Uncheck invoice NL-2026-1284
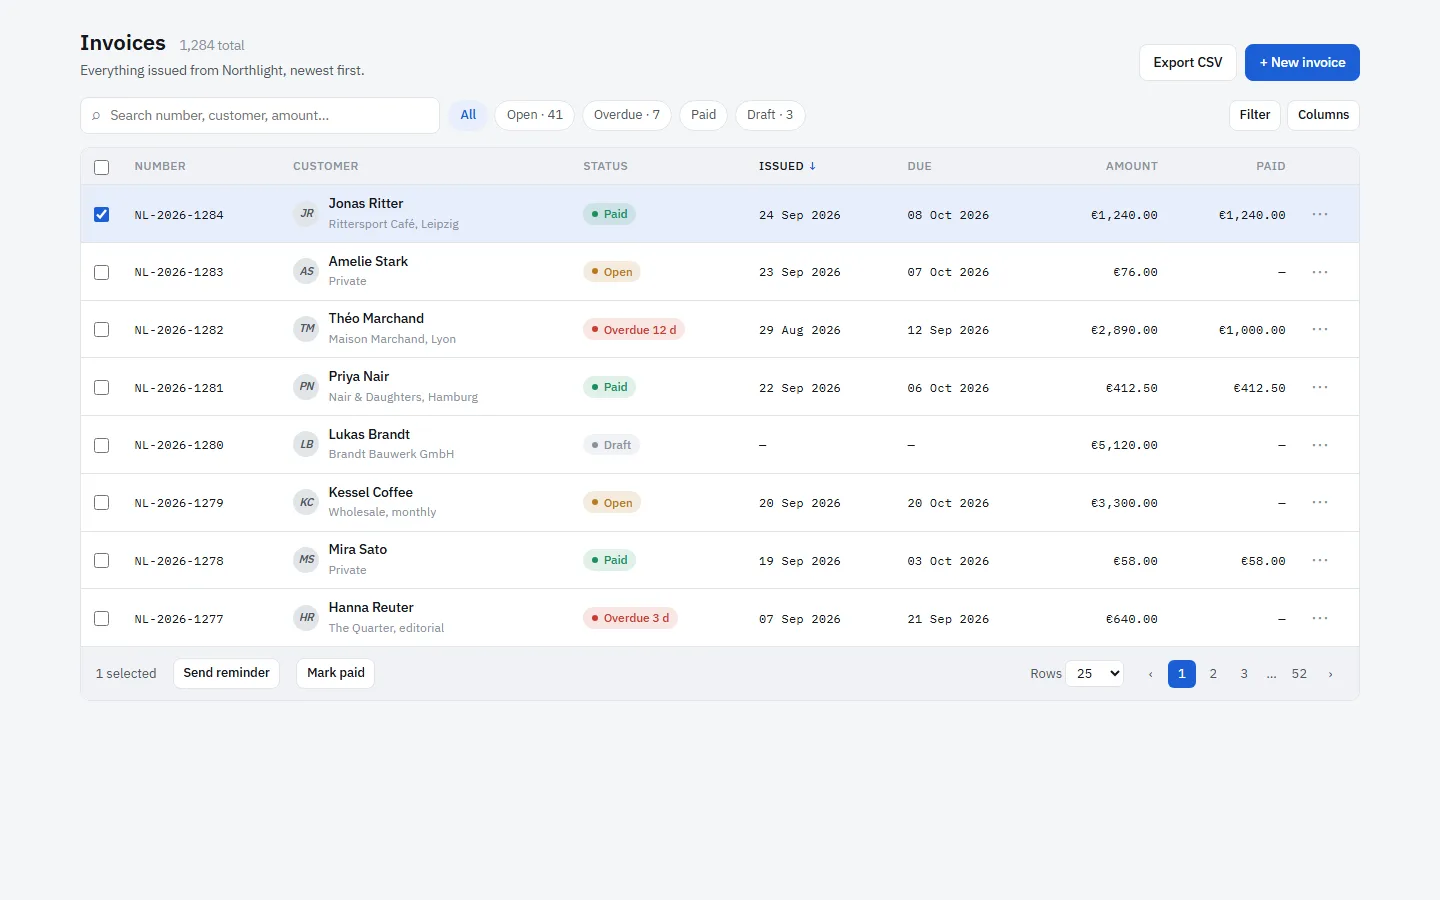 [x=101, y=214]
